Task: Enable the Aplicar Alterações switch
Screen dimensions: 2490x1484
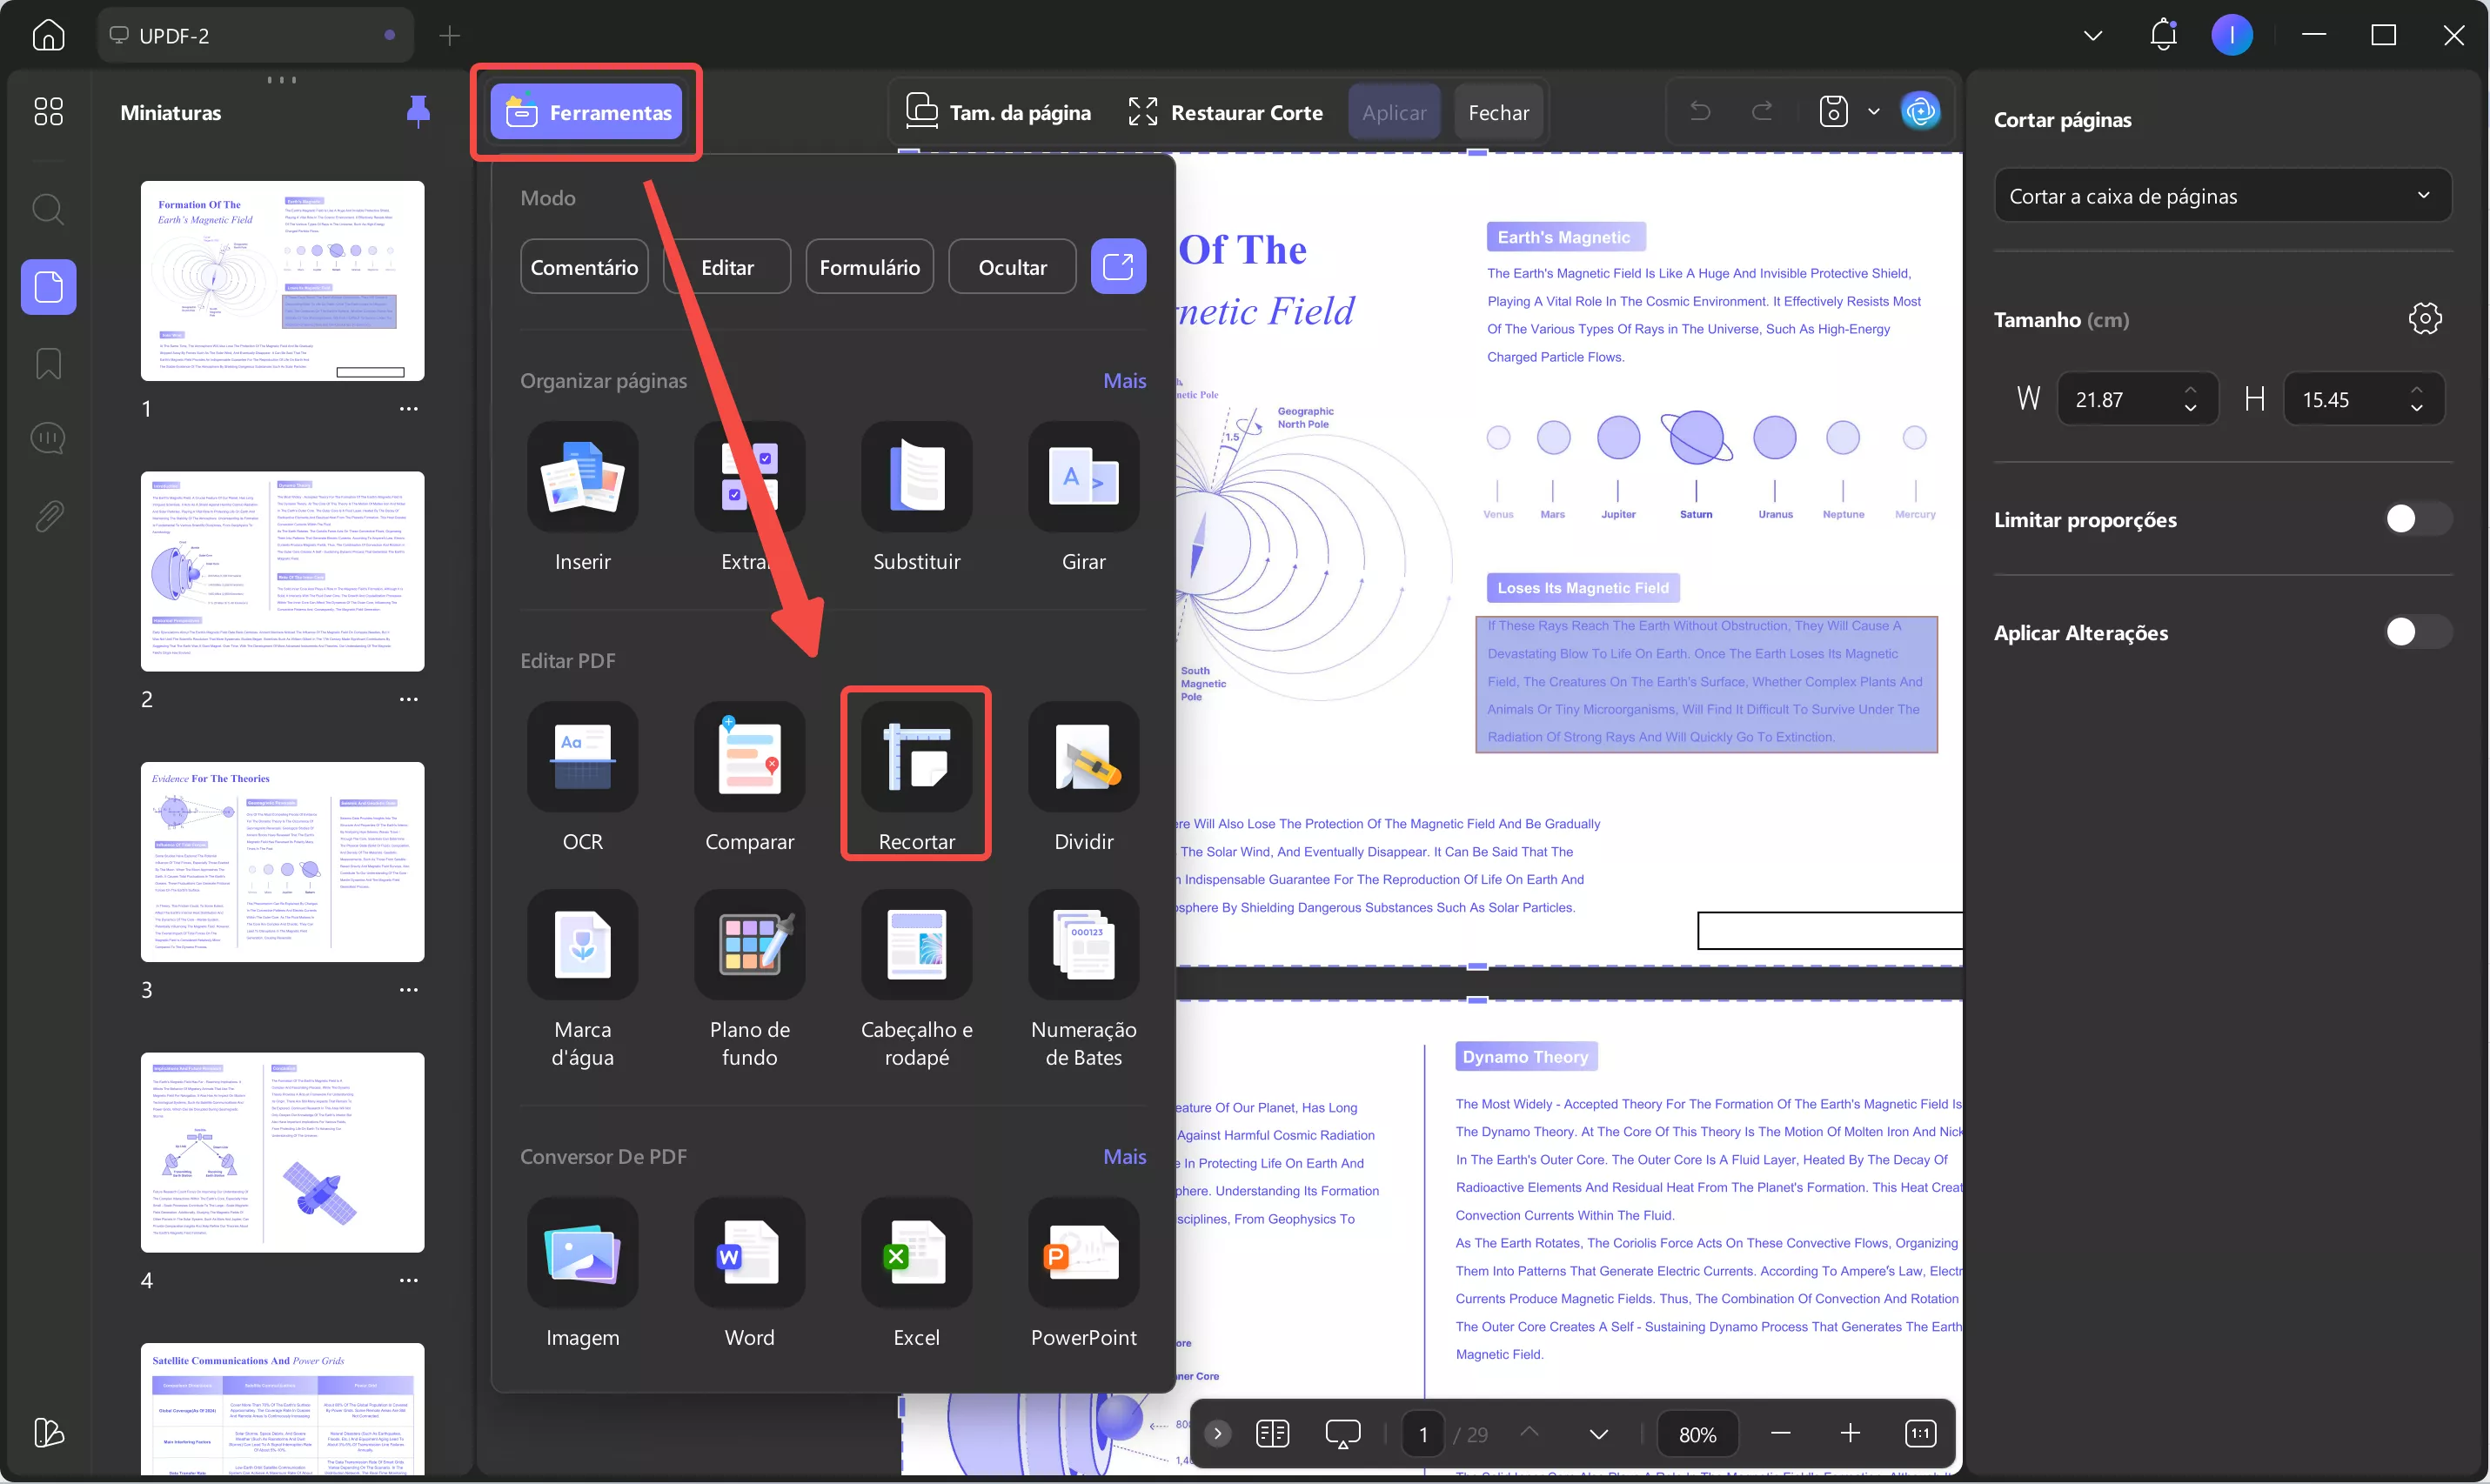Action: tap(2417, 632)
